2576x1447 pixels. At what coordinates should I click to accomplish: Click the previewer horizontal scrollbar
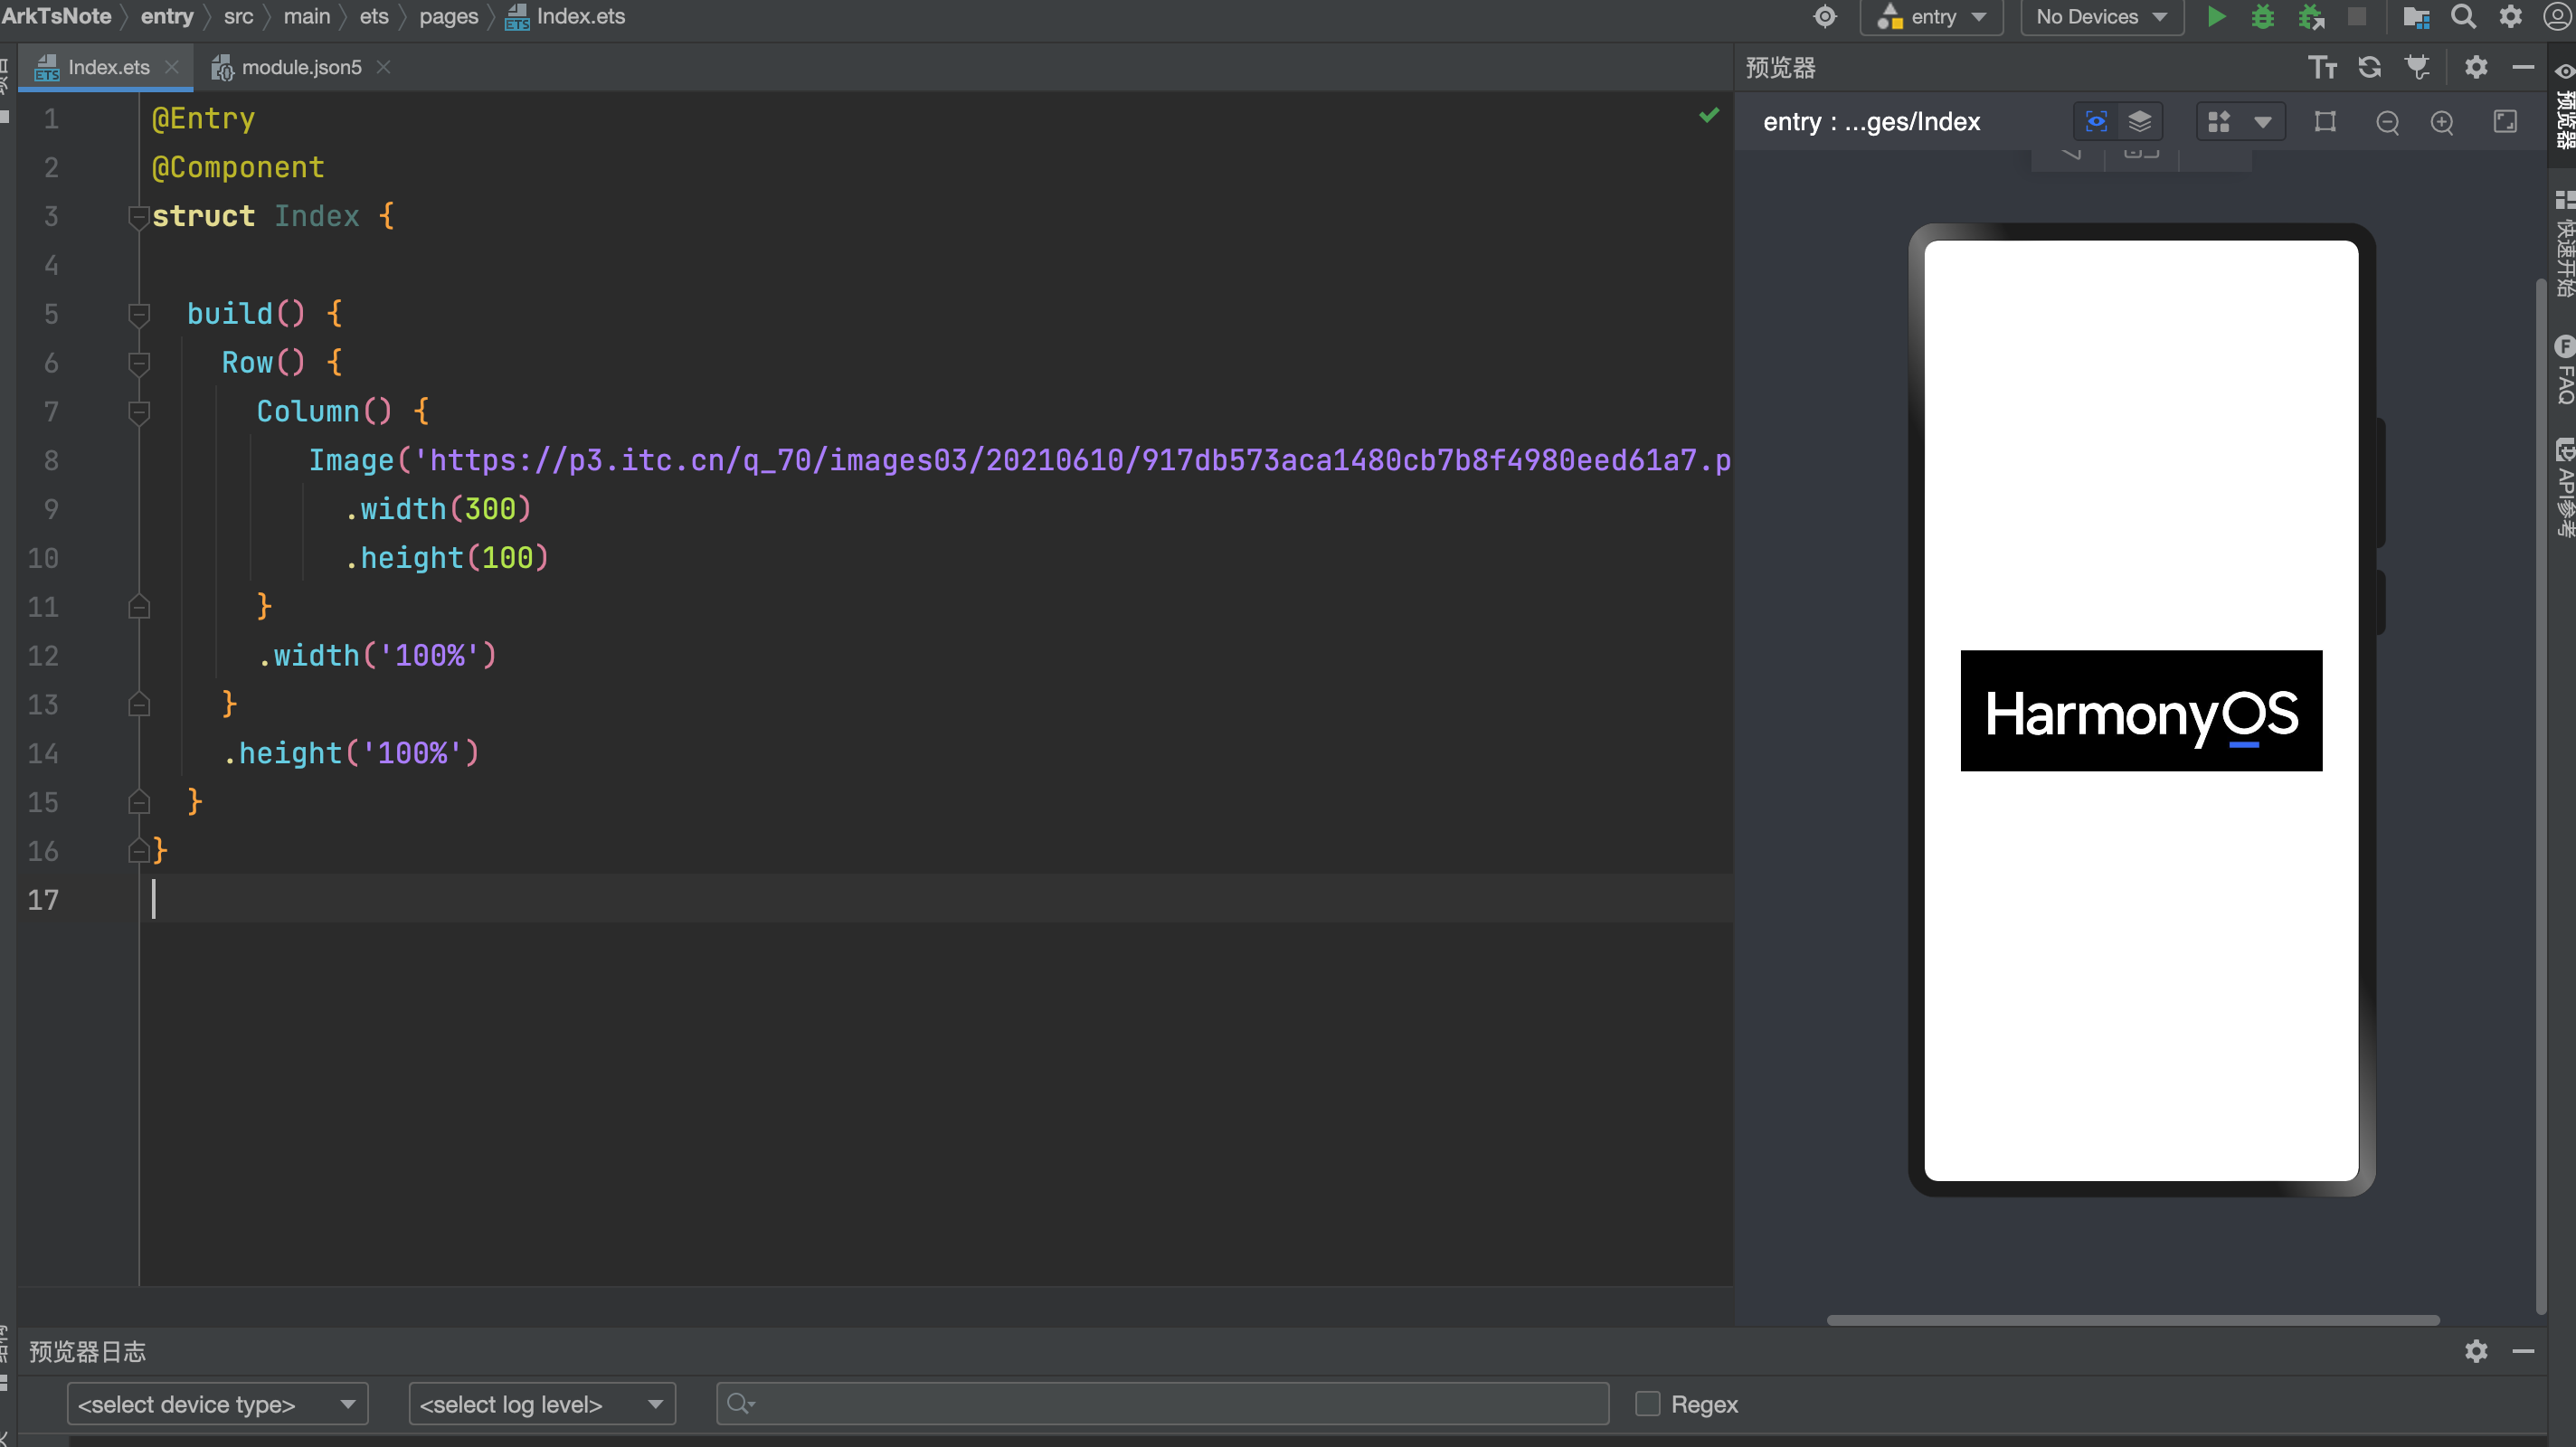tap(2132, 1320)
